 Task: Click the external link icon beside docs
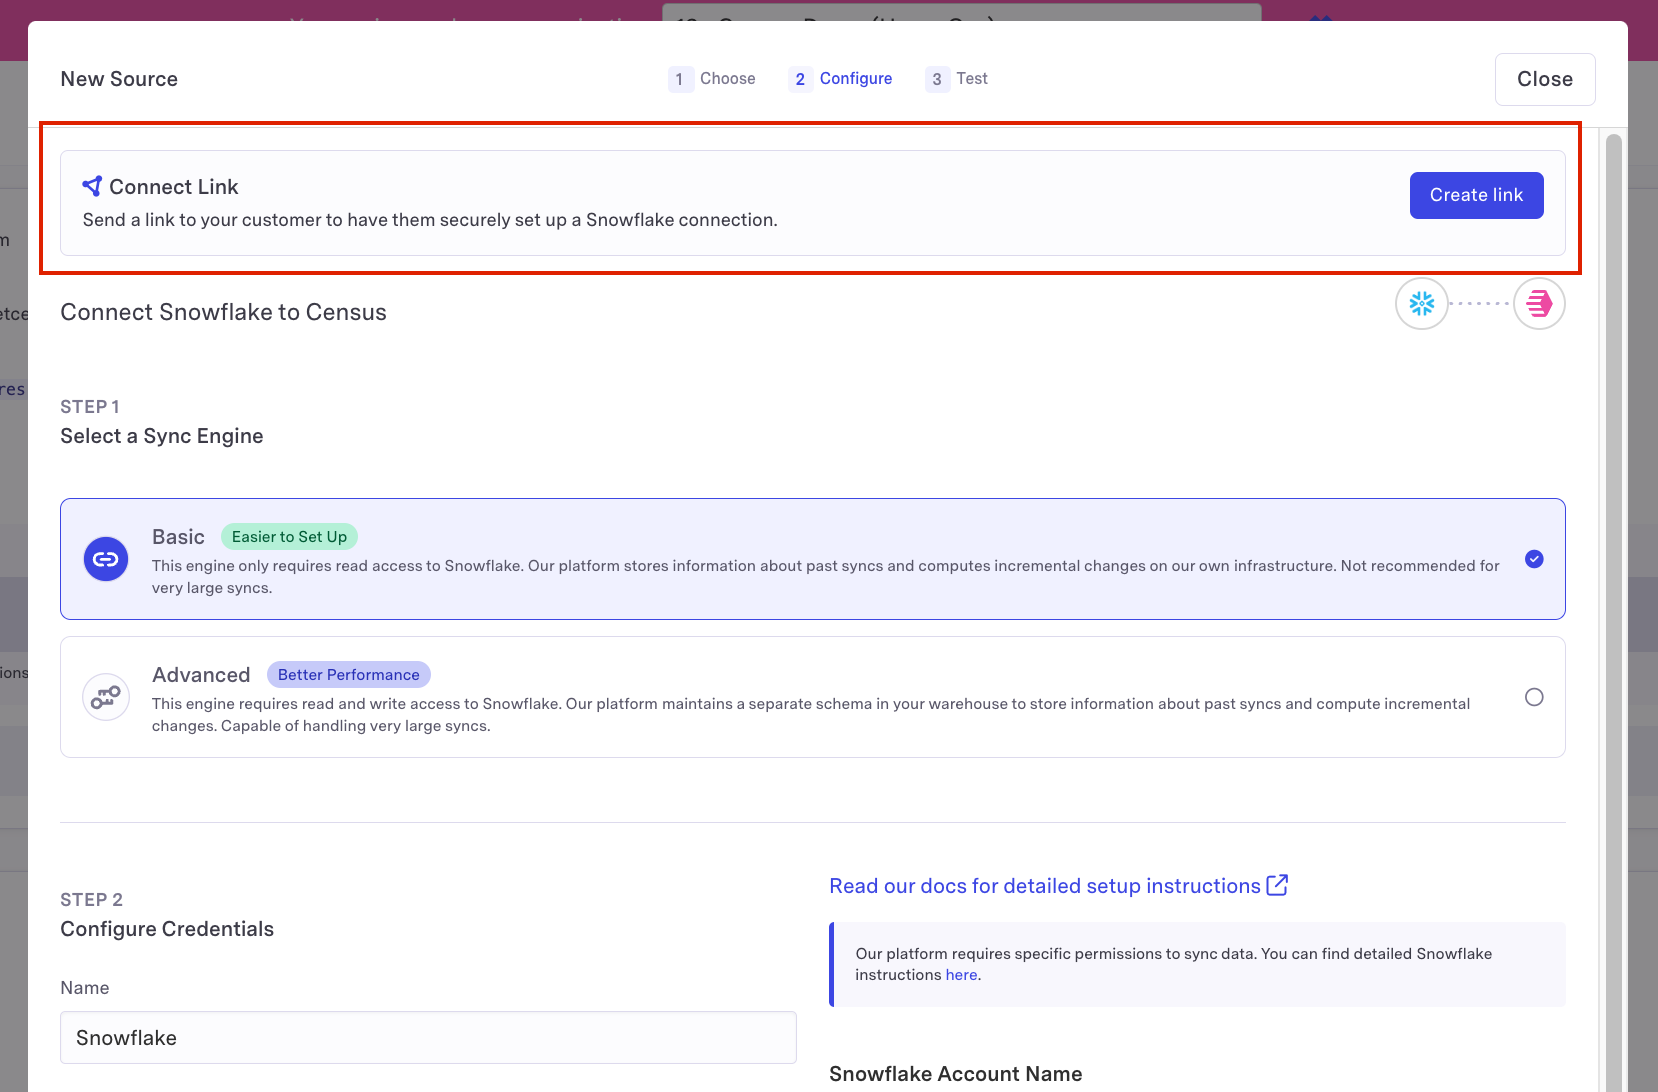point(1277,885)
